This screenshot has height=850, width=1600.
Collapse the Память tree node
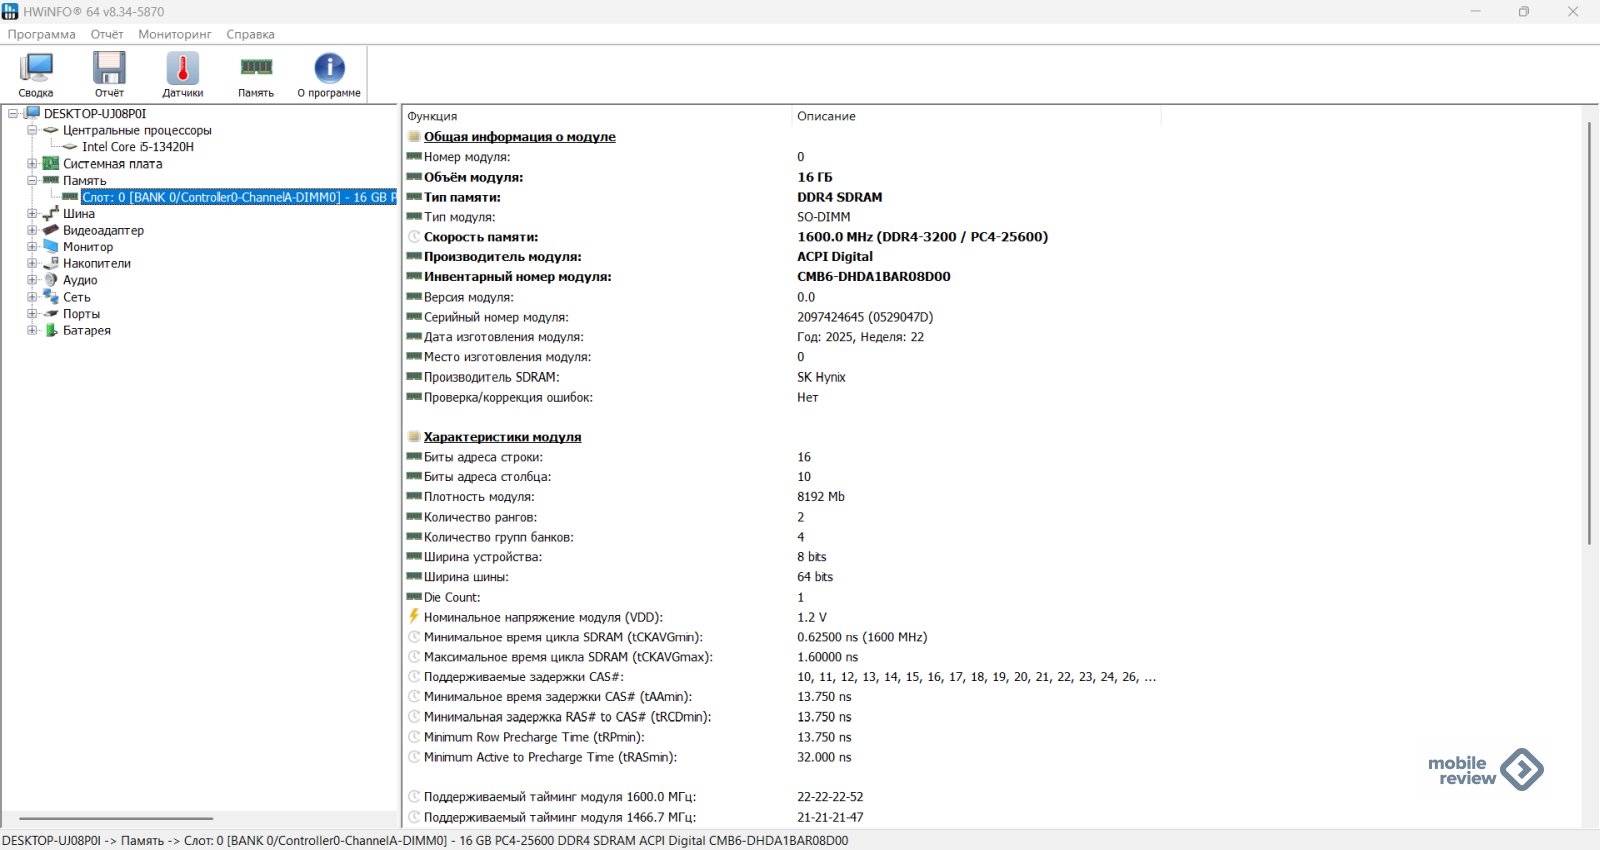(x=32, y=181)
